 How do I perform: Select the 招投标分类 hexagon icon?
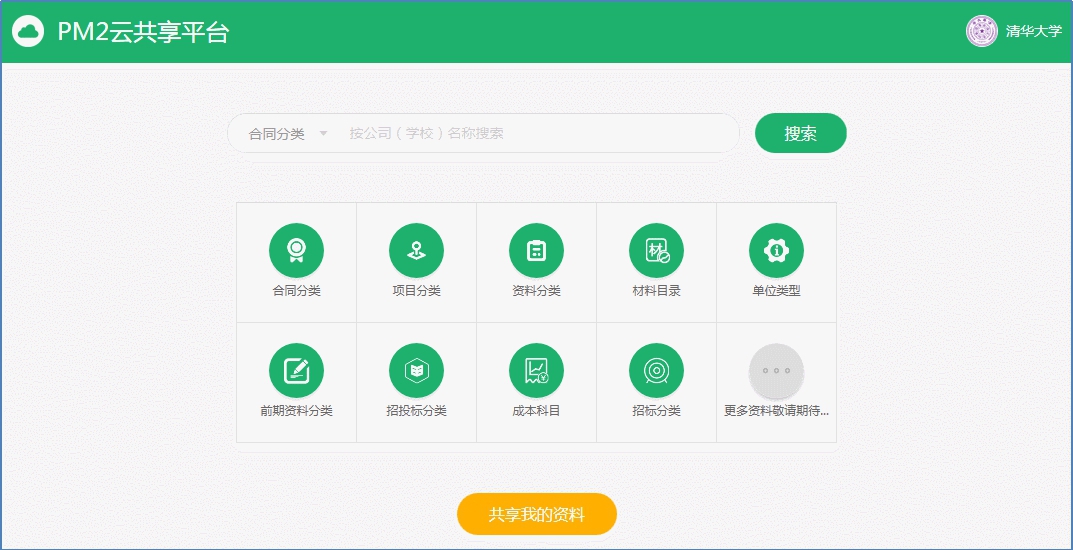pyautogui.click(x=416, y=370)
